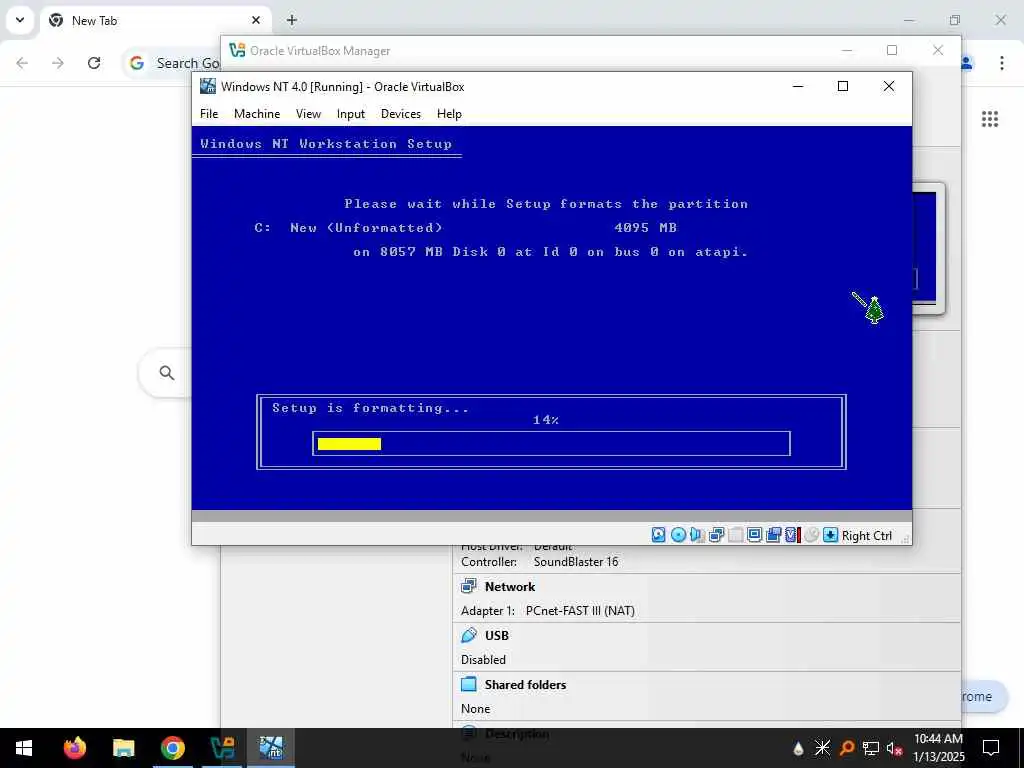
Task: Open File Explorer from the taskbar
Action: pyautogui.click(x=123, y=748)
